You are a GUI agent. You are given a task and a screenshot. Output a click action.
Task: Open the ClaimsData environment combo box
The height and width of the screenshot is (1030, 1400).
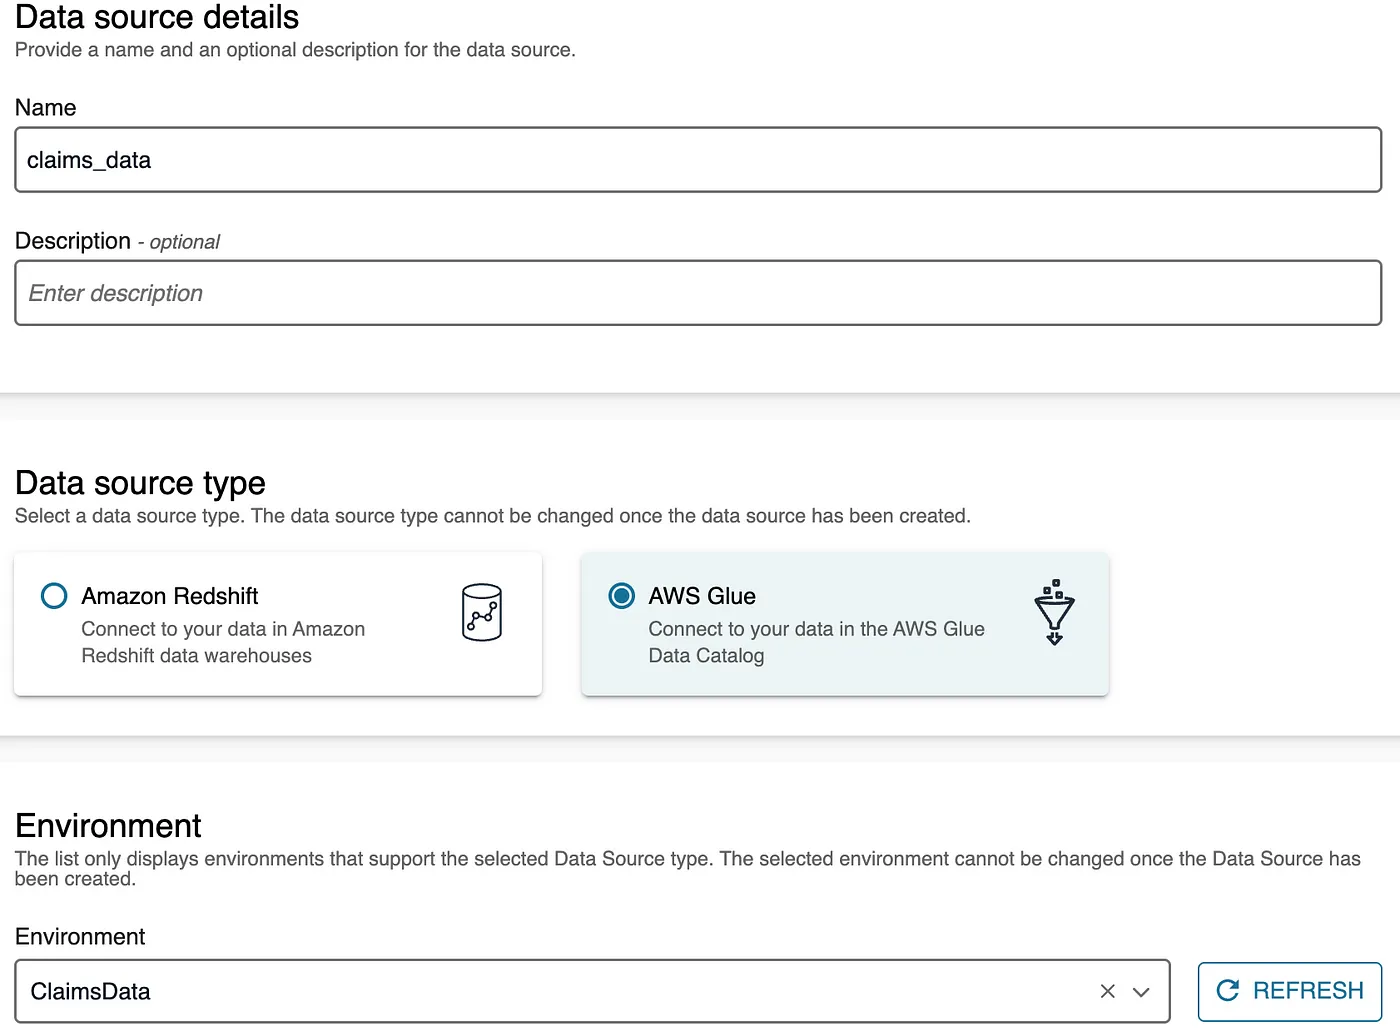592,991
